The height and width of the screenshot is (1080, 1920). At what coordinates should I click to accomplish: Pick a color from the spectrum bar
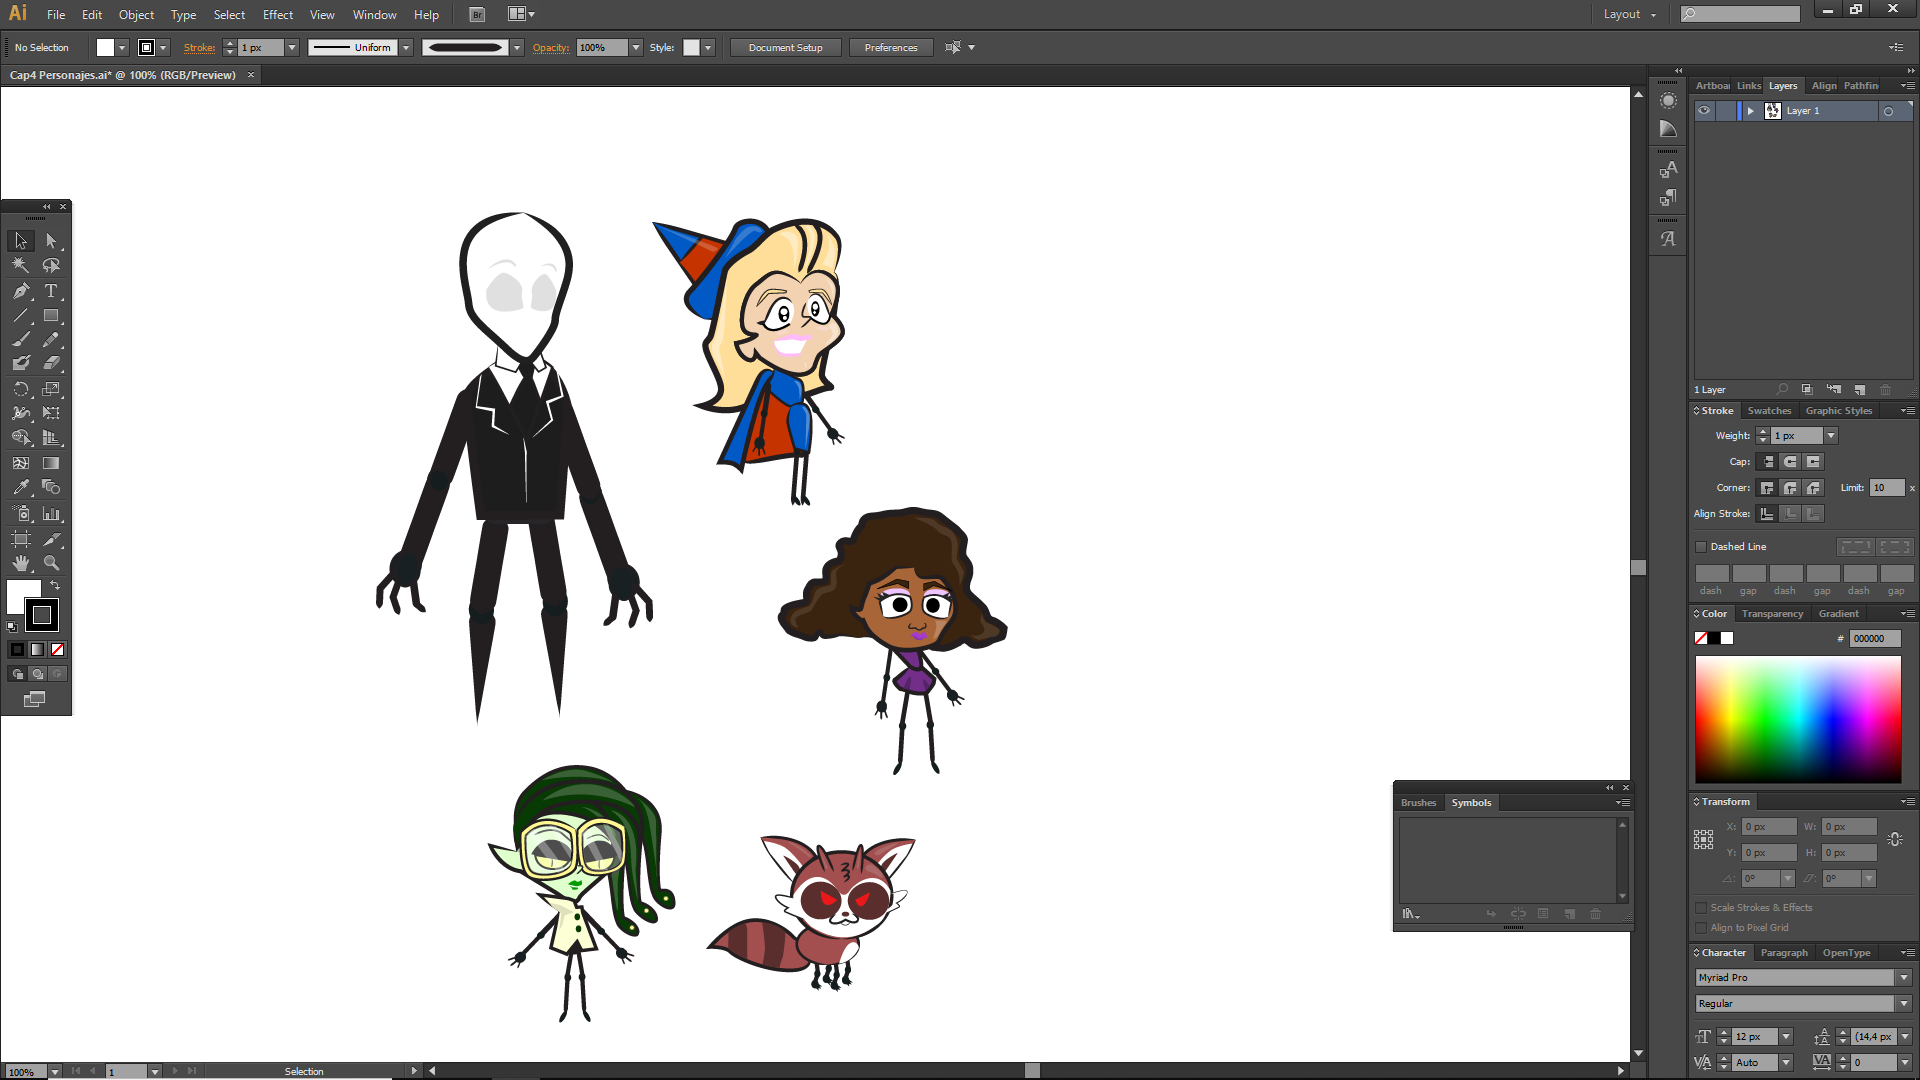(1797, 719)
